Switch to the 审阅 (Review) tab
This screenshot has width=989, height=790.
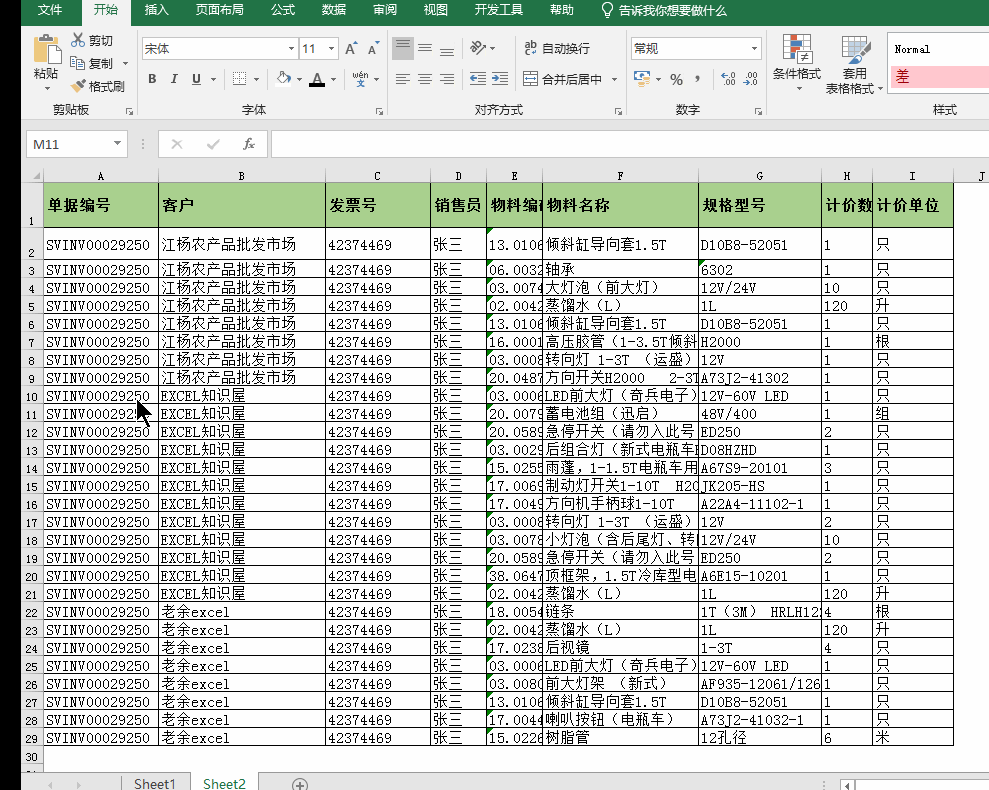click(384, 10)
